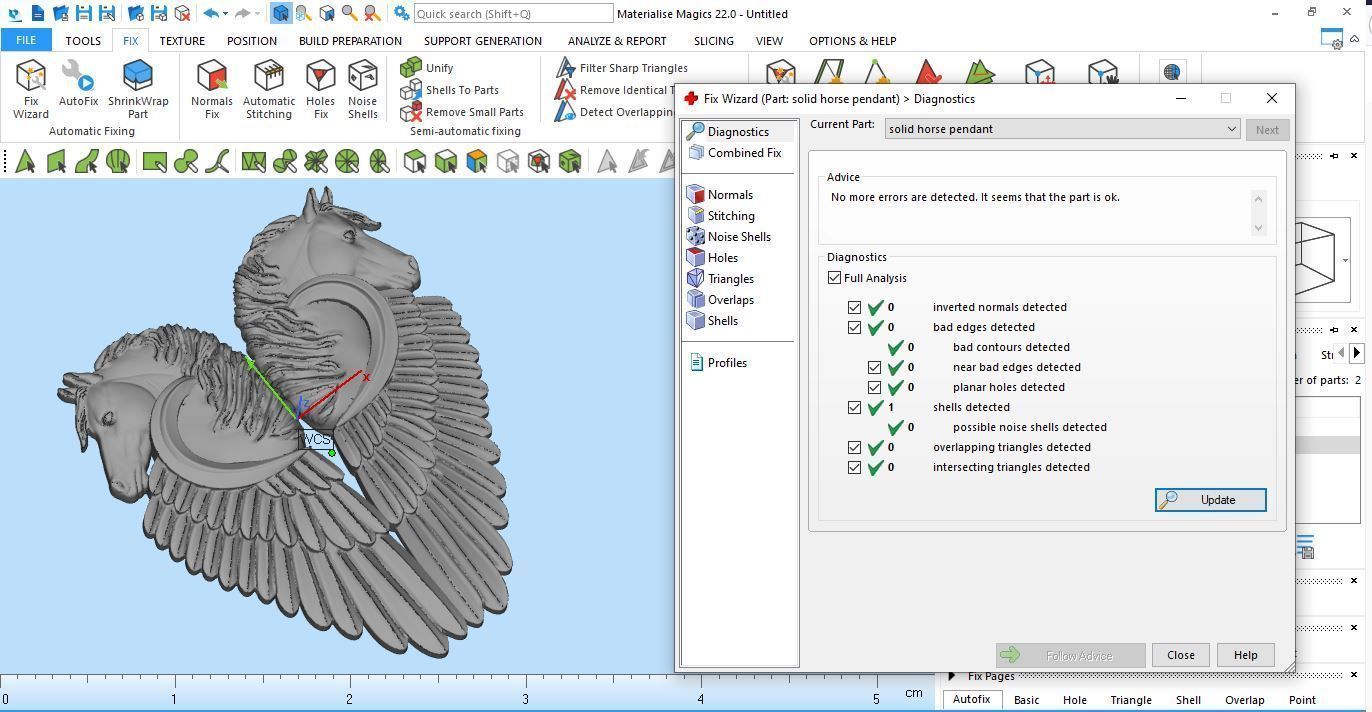
Task: Click Help button in Fix Wizard
Action: click(1245, 655)
